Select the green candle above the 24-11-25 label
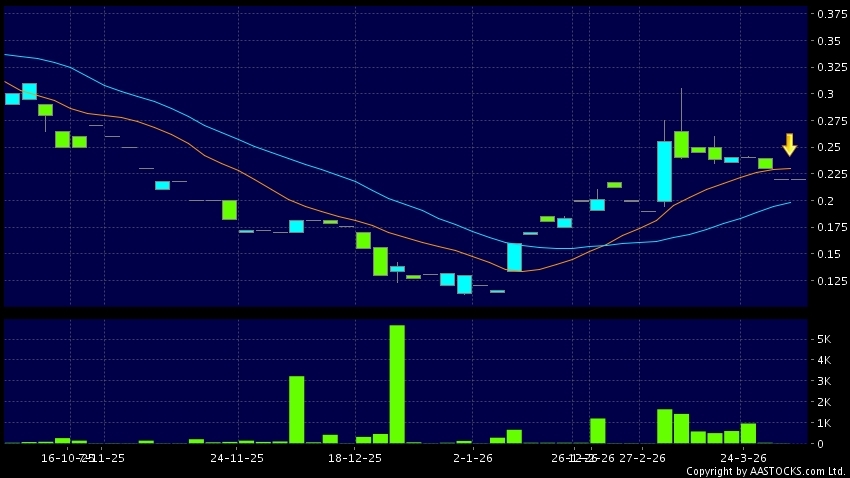 (229, 210)
